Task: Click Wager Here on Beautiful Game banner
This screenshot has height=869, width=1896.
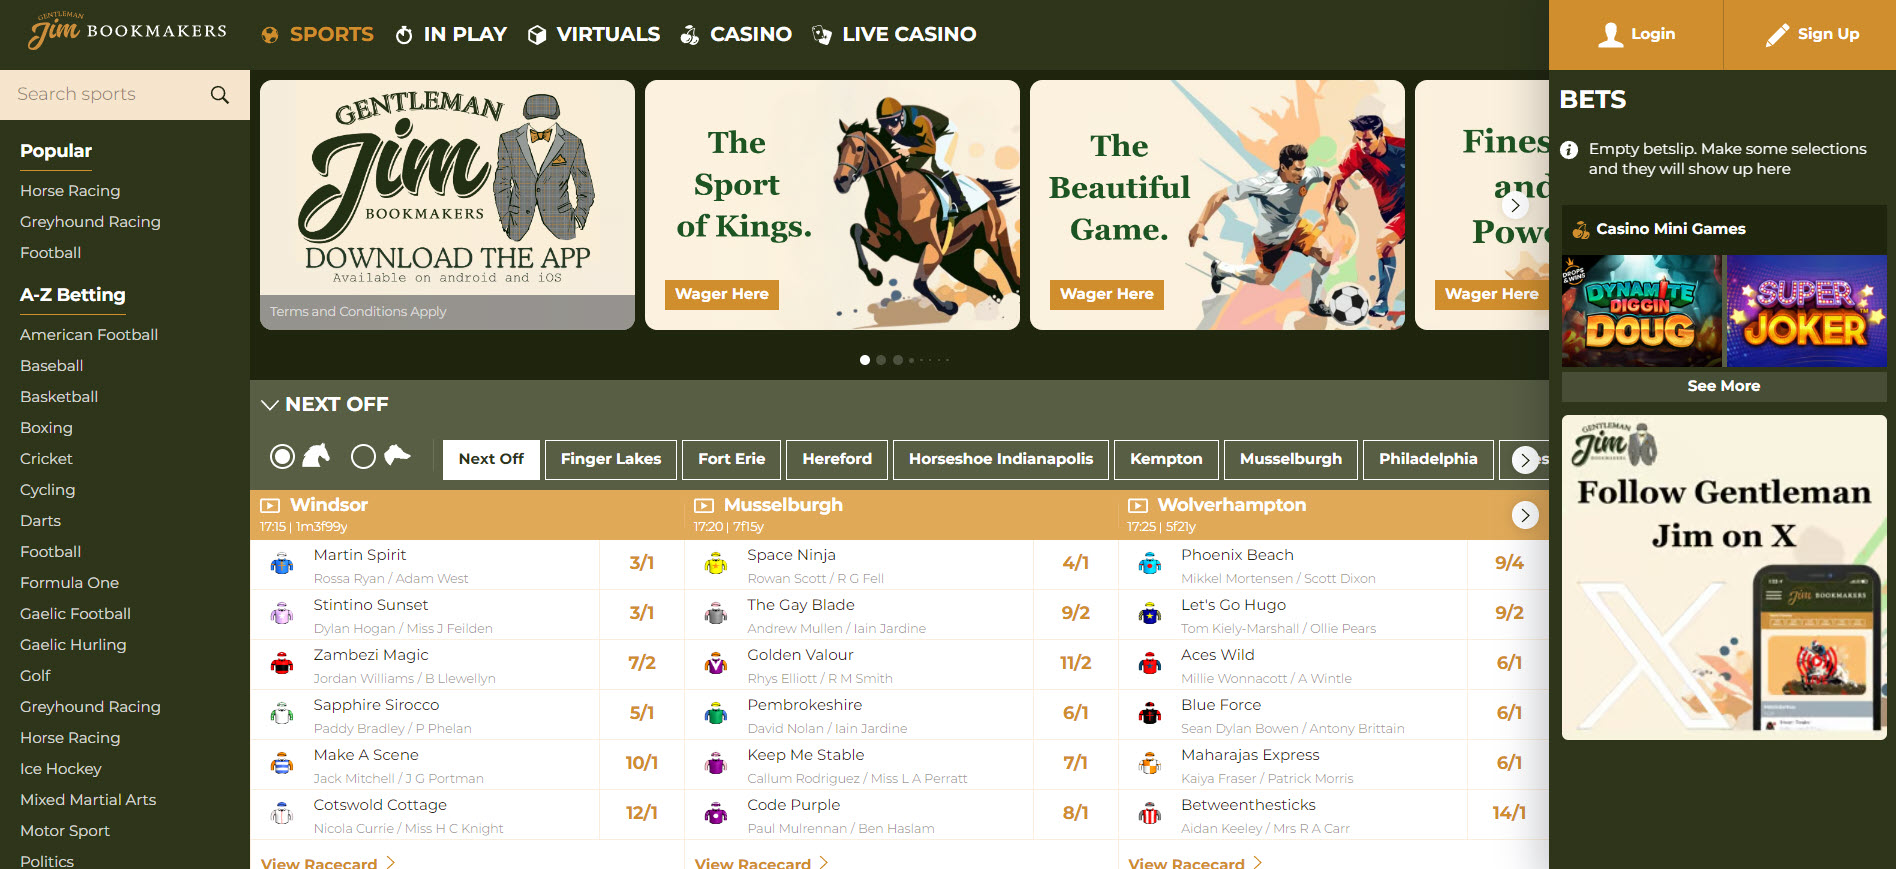Action: [x=1107, y=294]
